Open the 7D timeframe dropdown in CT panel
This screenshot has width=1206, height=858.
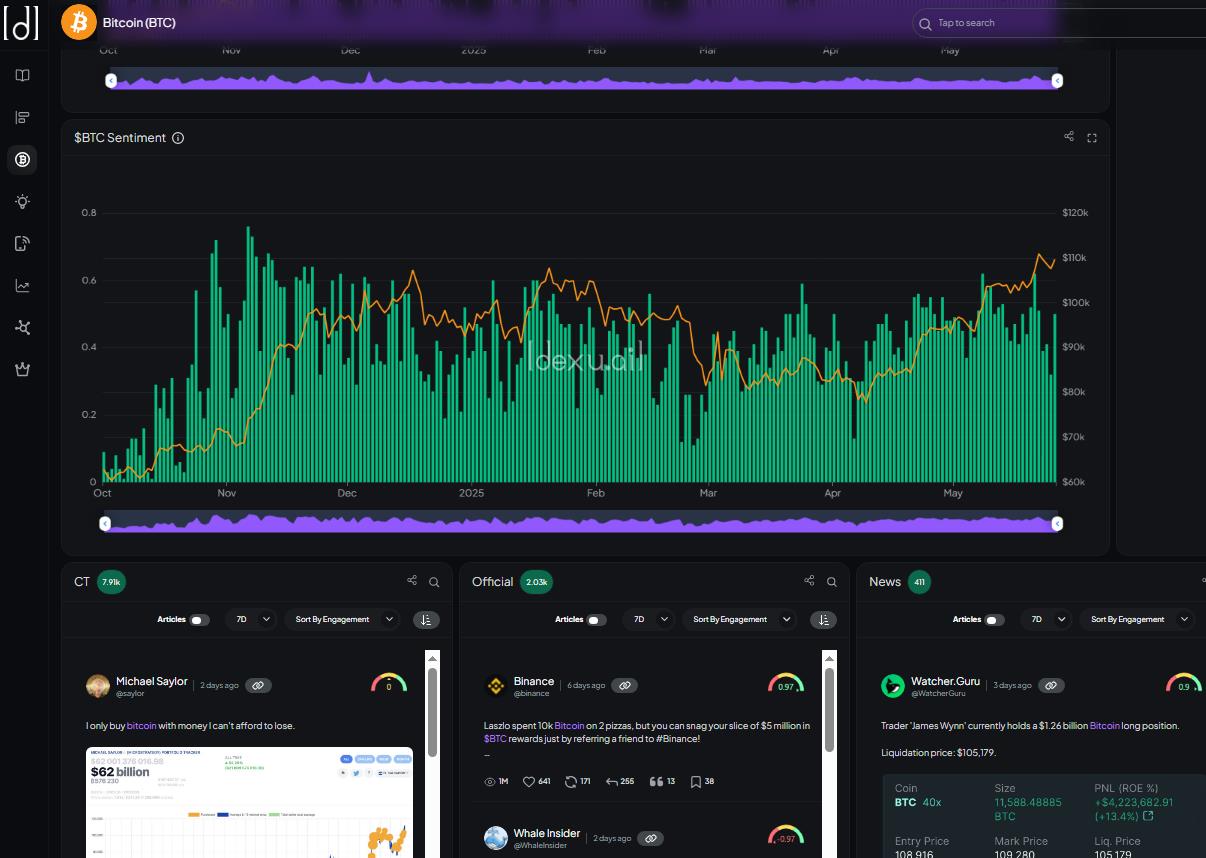click(x=251, y=619)
